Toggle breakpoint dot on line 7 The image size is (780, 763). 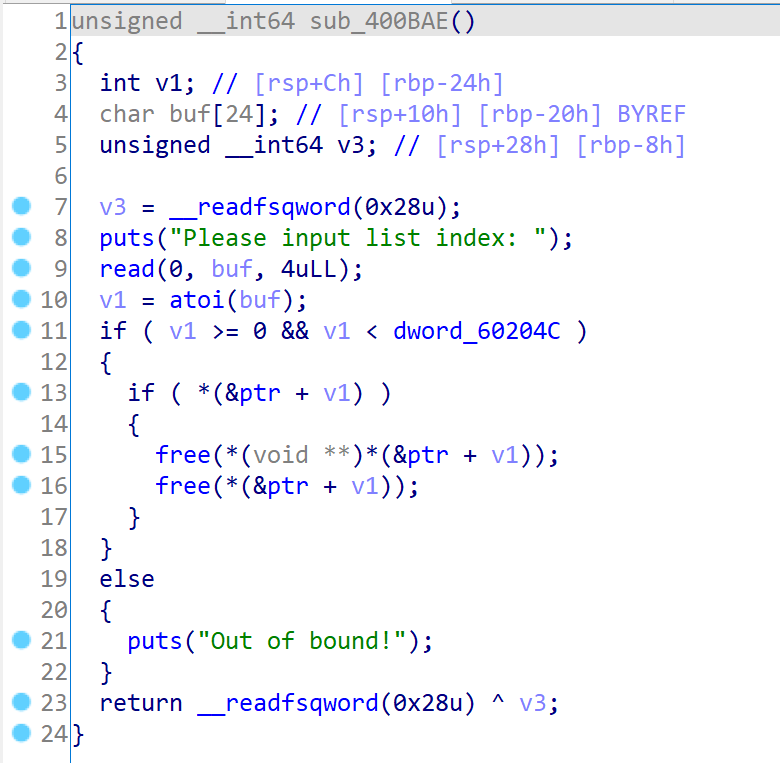[x=21, y=206]
